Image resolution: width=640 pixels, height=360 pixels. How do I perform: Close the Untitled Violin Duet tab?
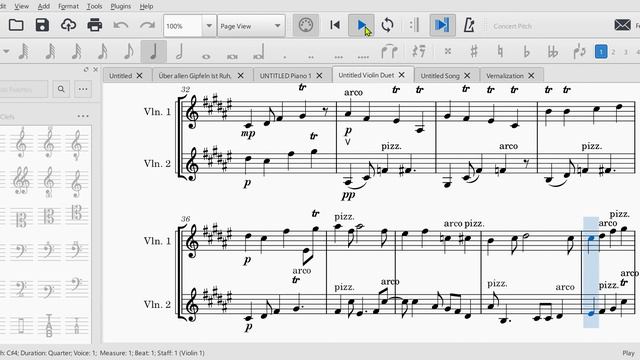click(402, 75)
